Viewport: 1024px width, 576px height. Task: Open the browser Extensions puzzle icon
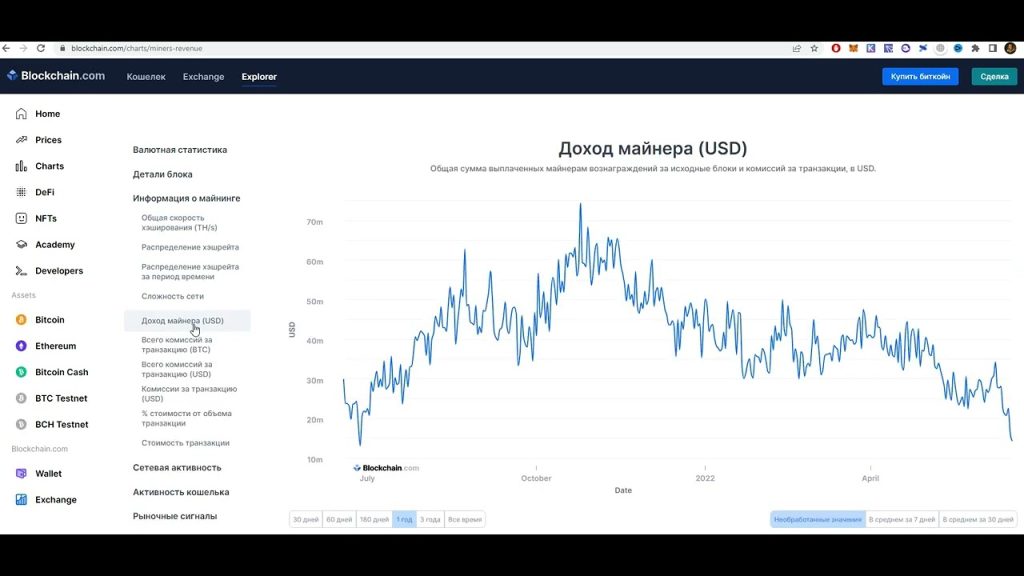coord(975,48)
